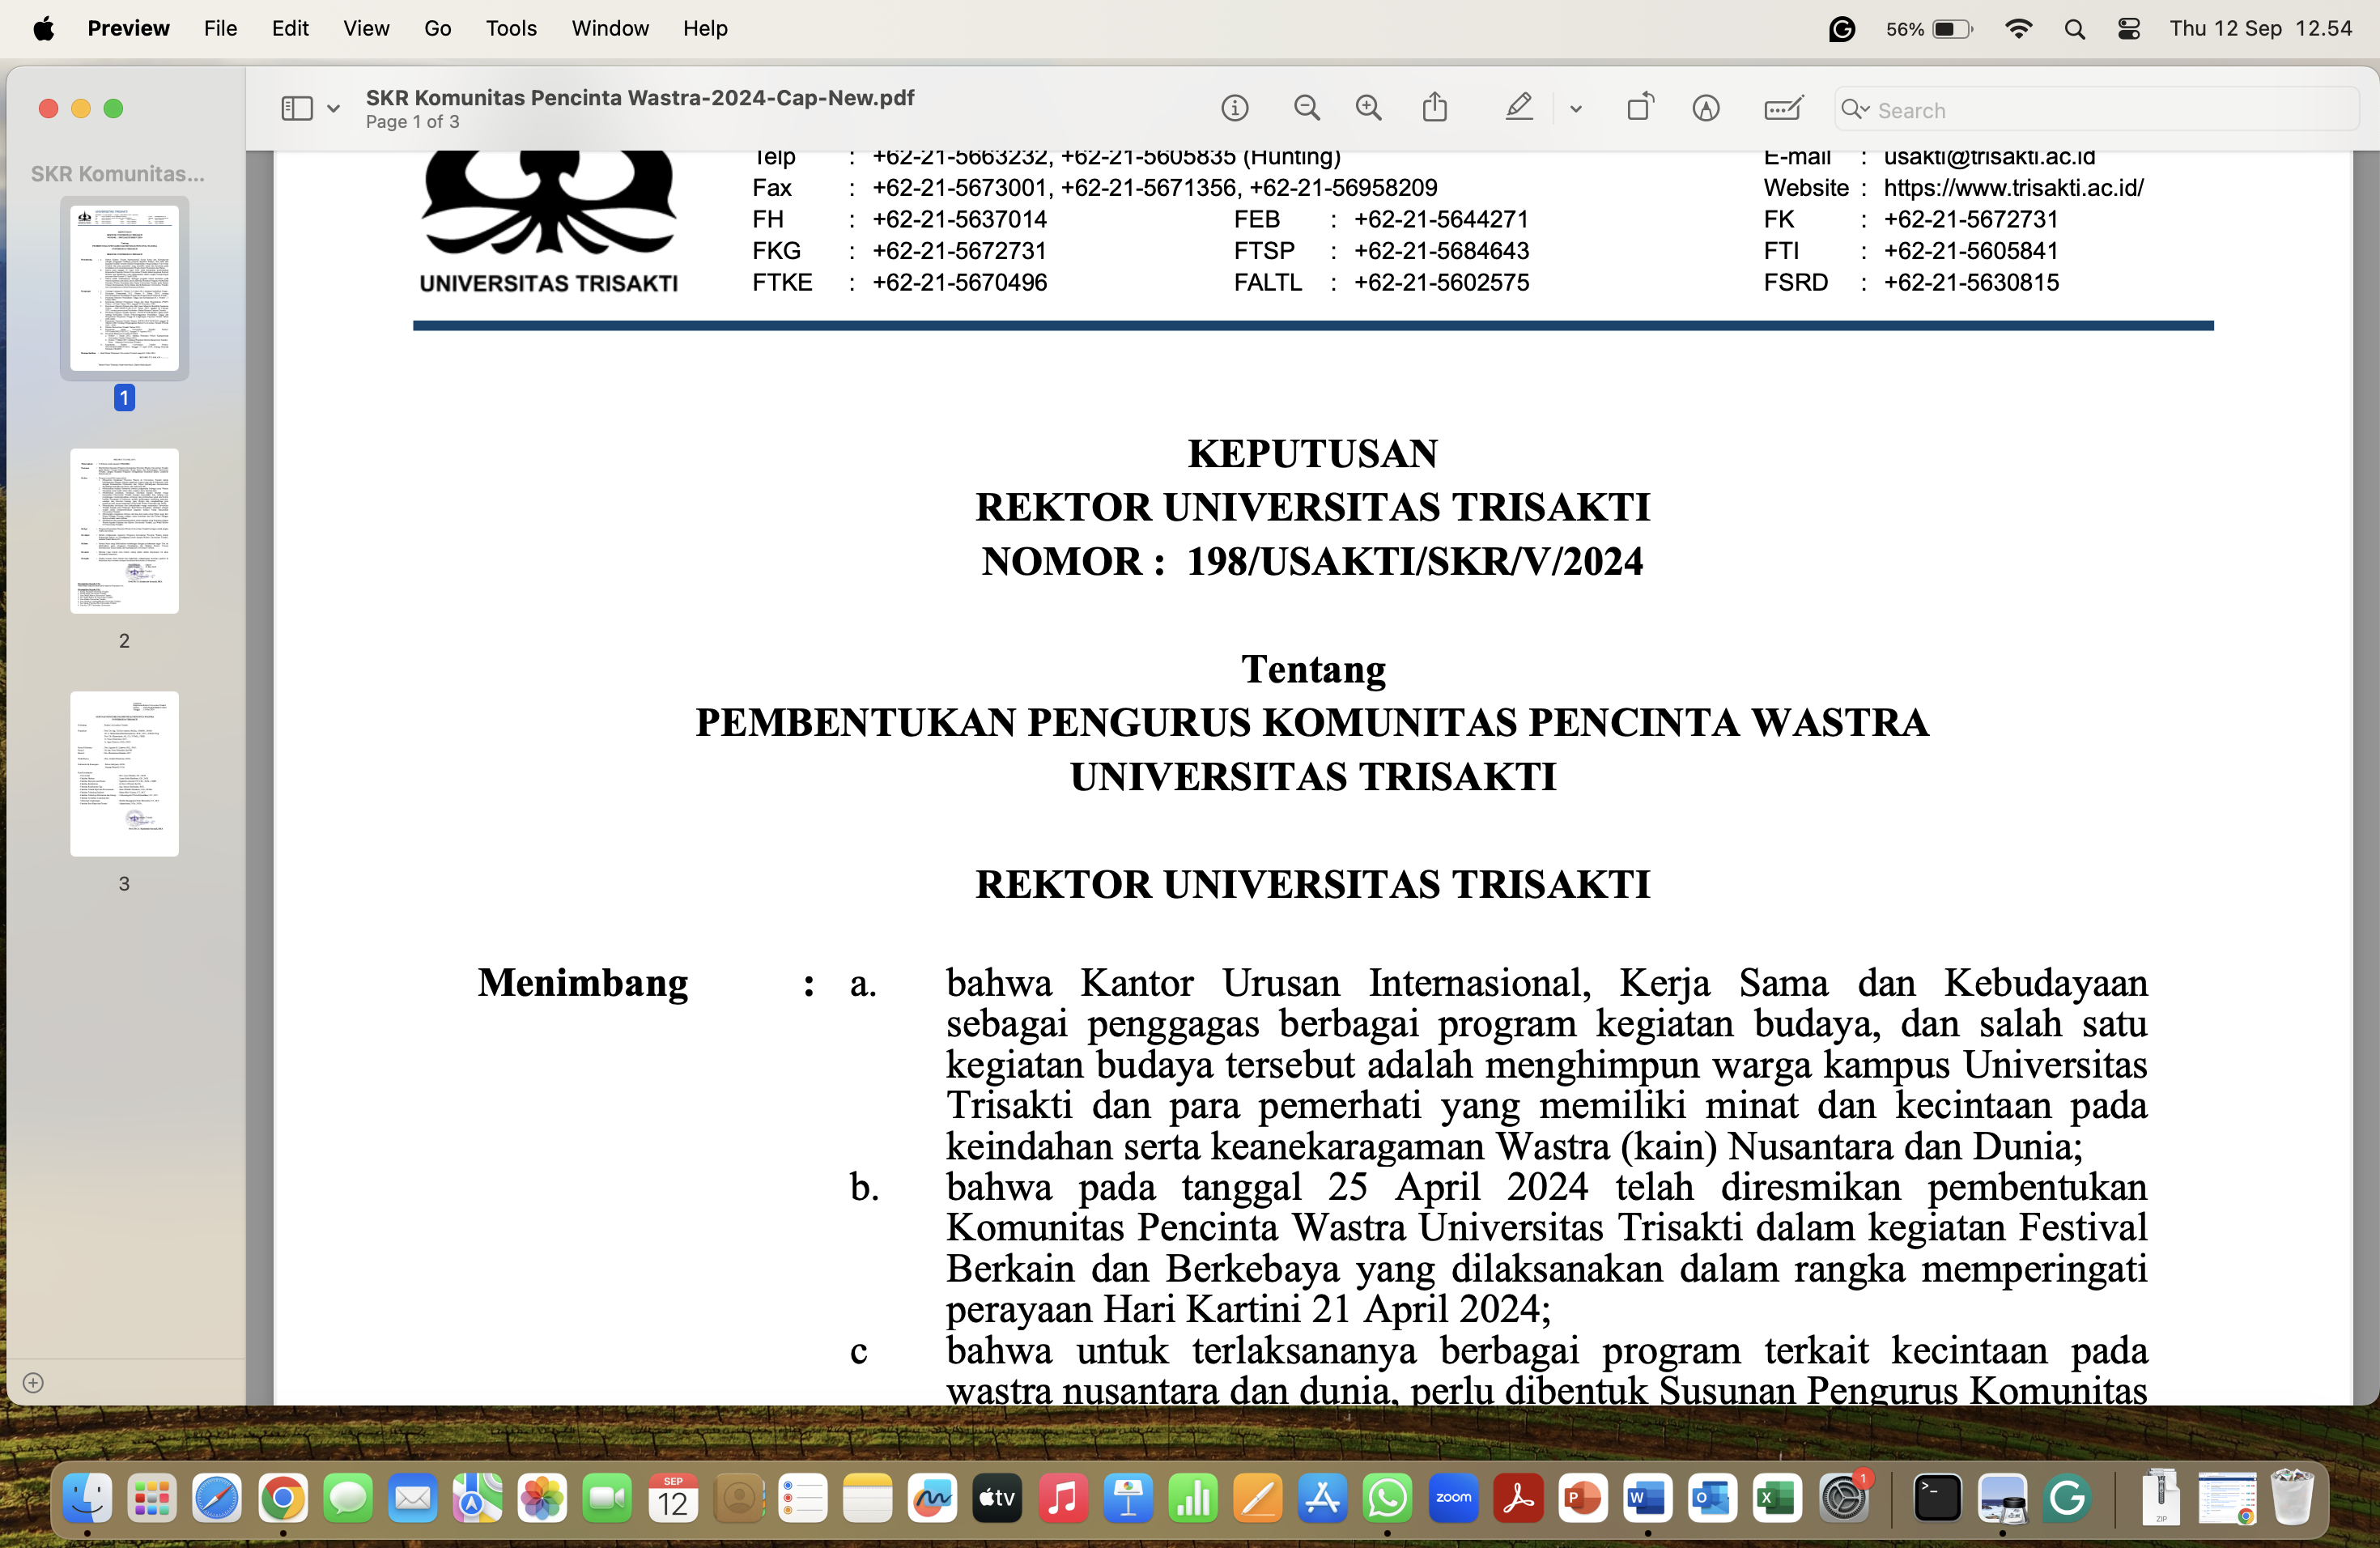Viewport: 2380px width, 1548px height.
Task: Click the Grammarly menu bar icon
Action: click(1841, 29)
